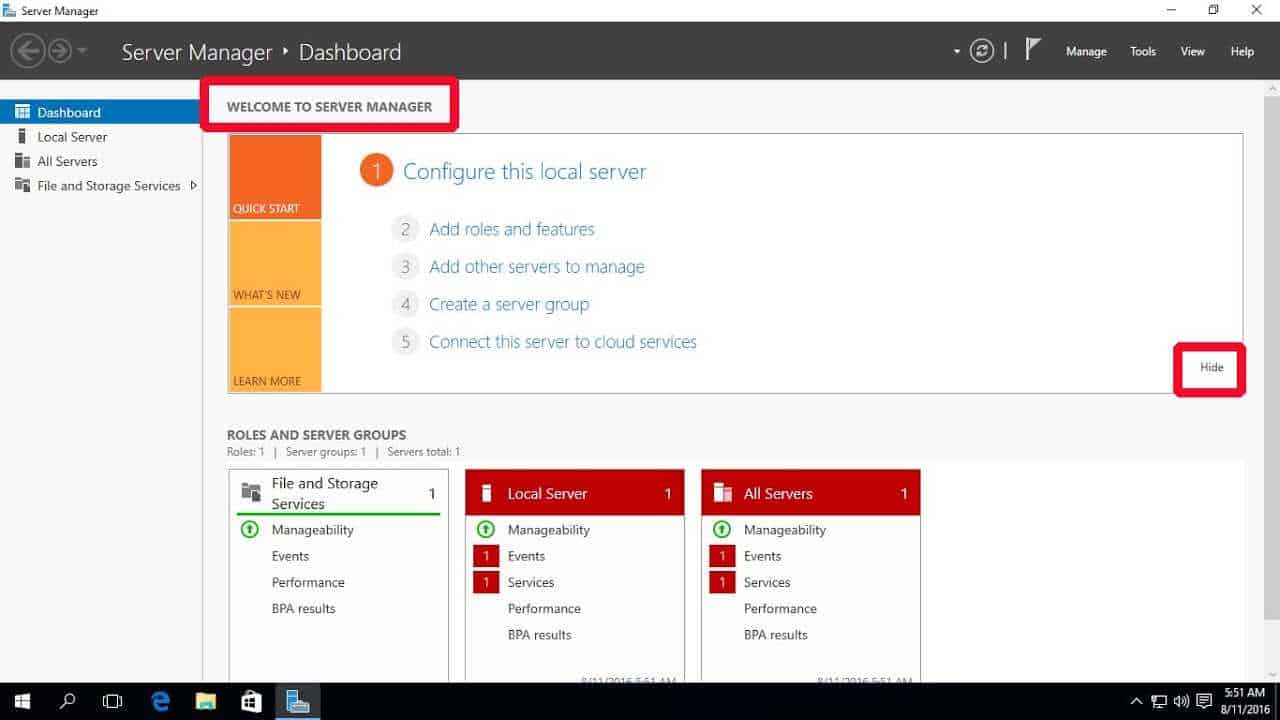The width and height of the screenshot is (1280, 720).
Task: Click Add roles and features link
Action: [512, 229]
